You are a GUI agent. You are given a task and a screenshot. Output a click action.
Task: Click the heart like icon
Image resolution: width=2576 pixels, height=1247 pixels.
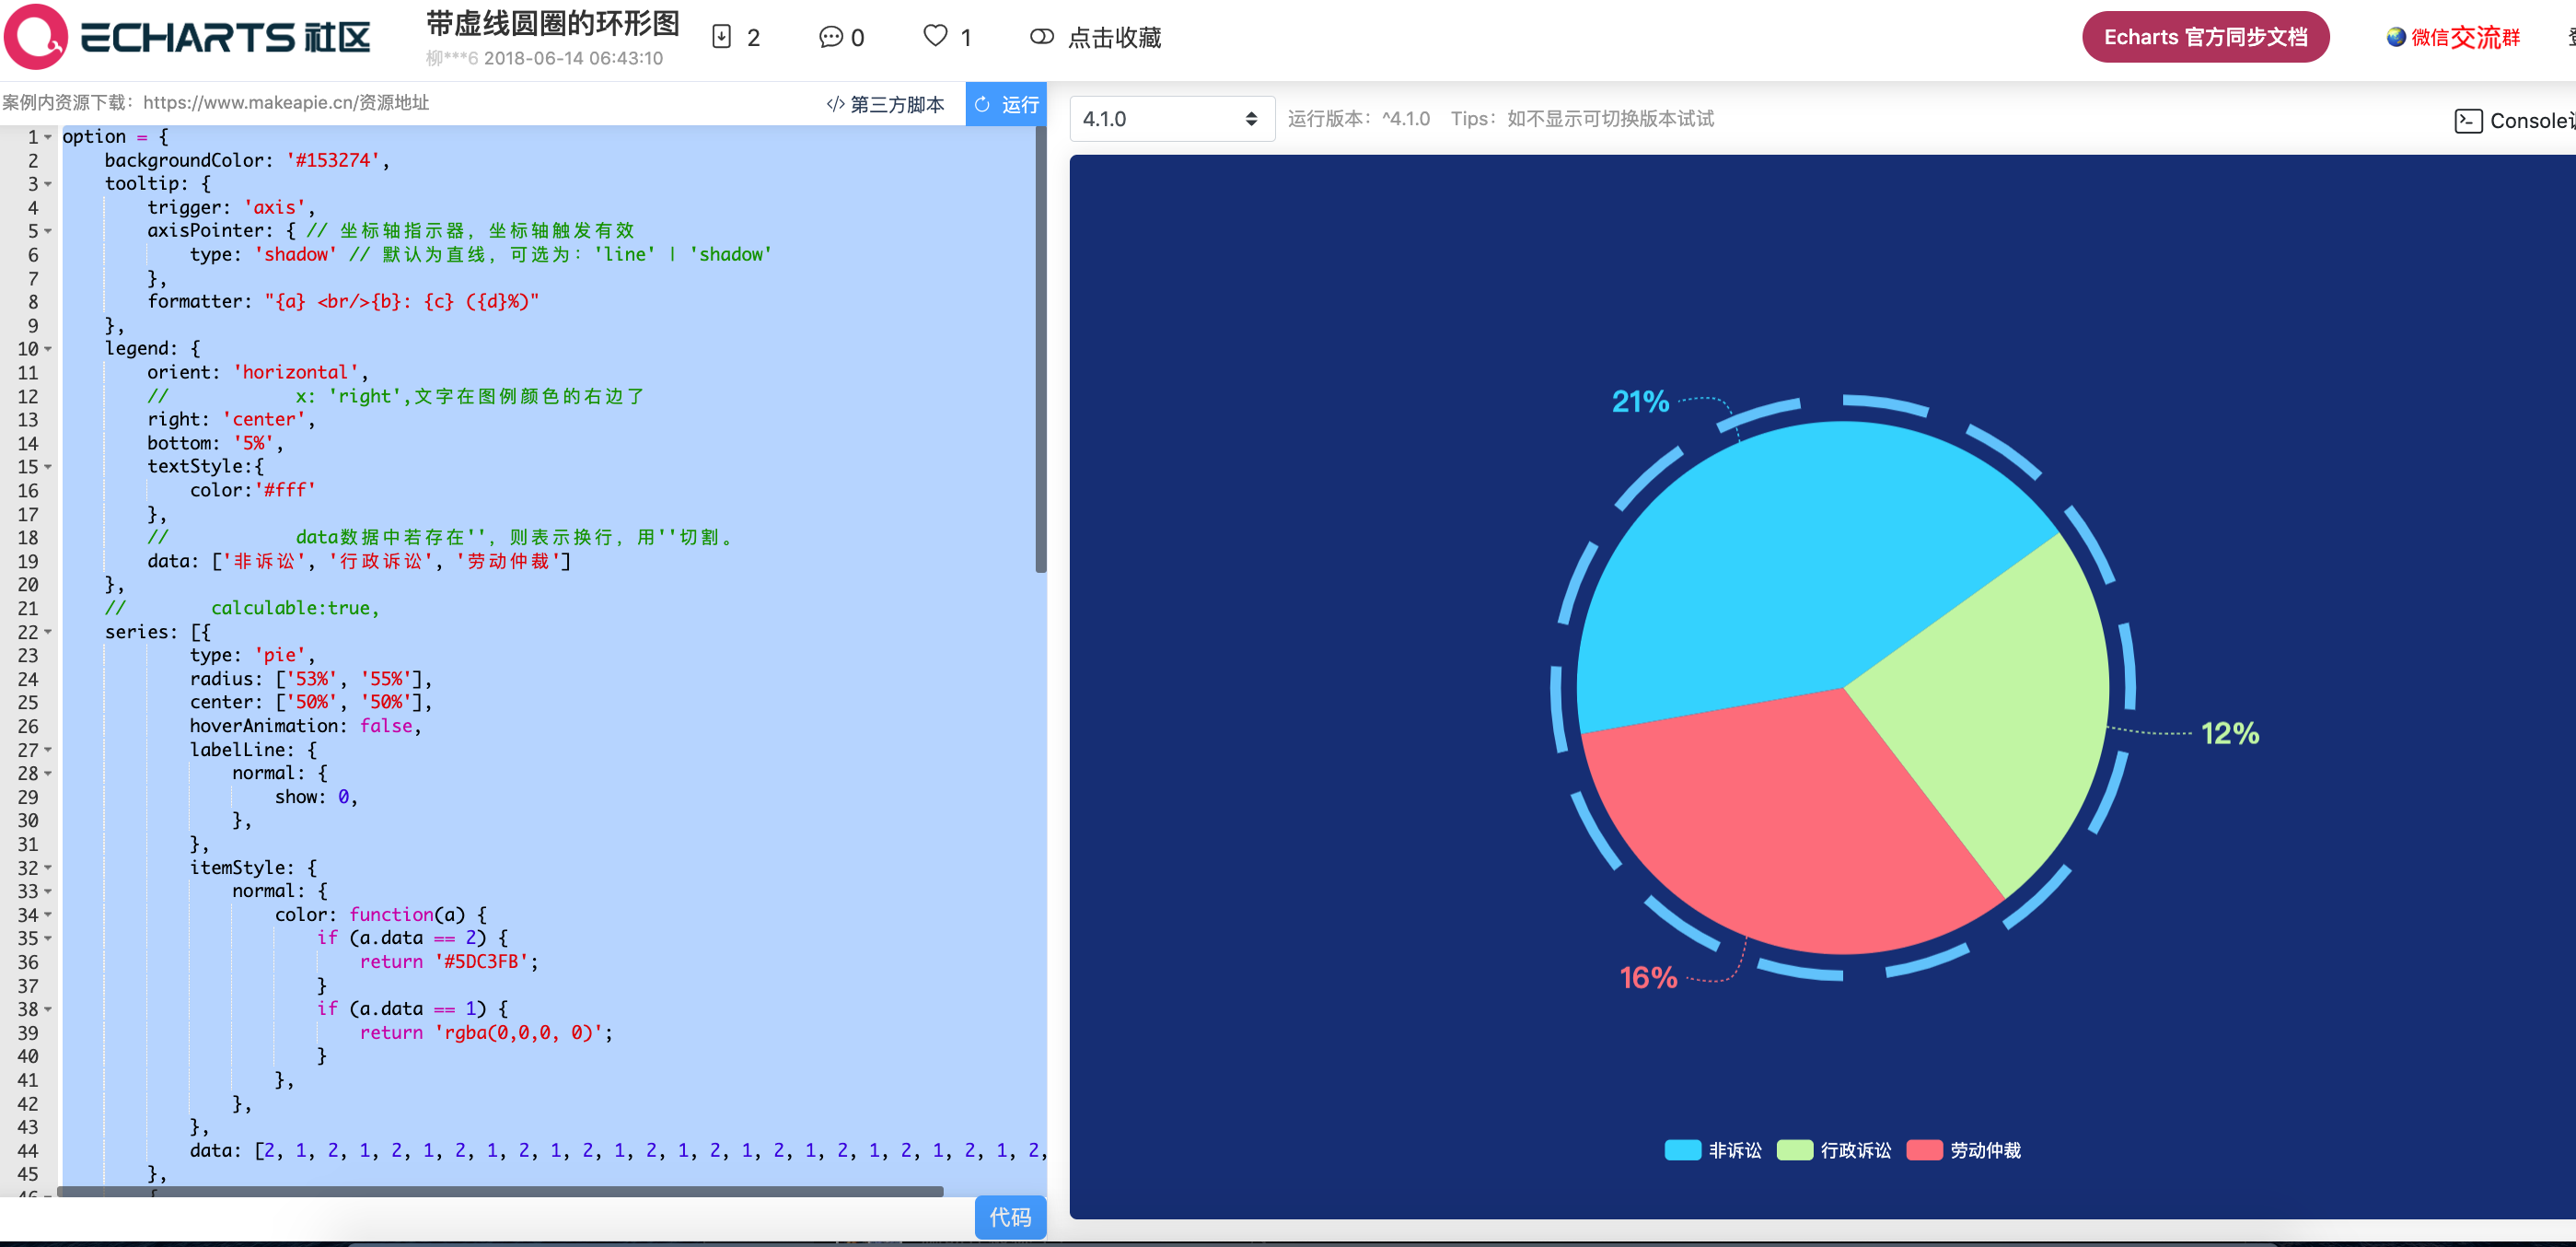click(935, 36)
